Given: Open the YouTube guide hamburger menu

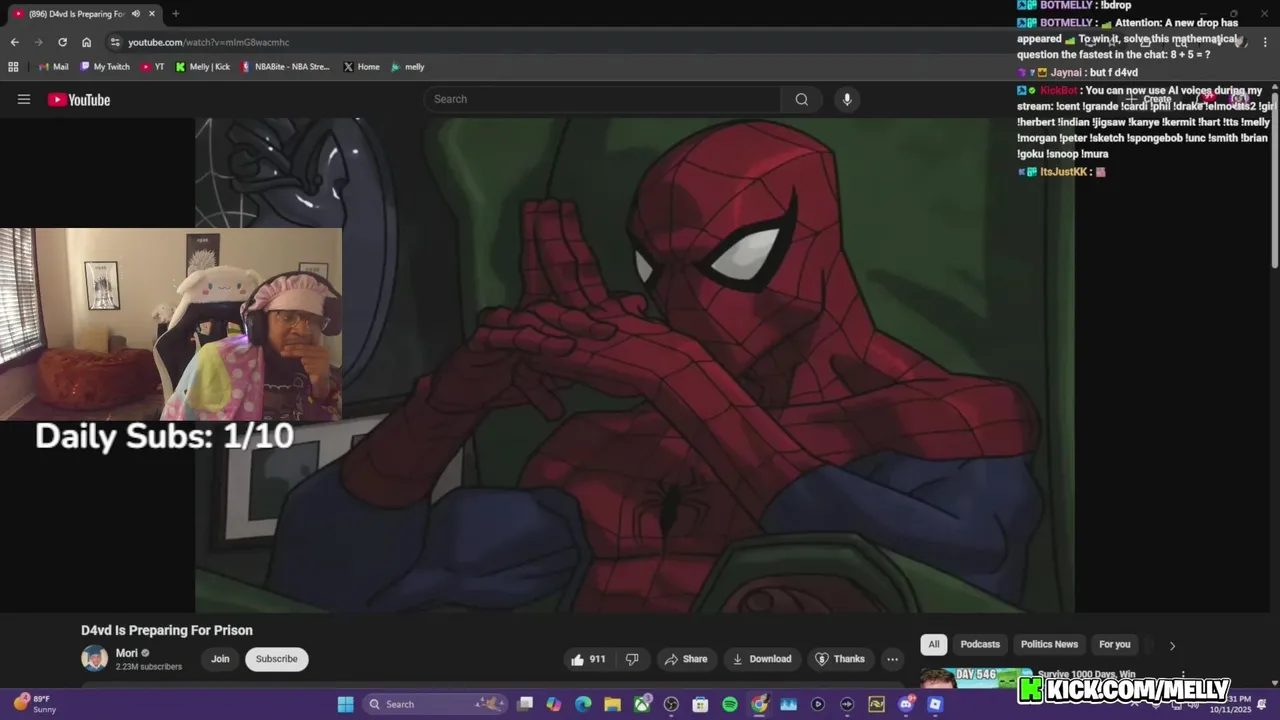Looking at the screenshot, I should 24,99.
